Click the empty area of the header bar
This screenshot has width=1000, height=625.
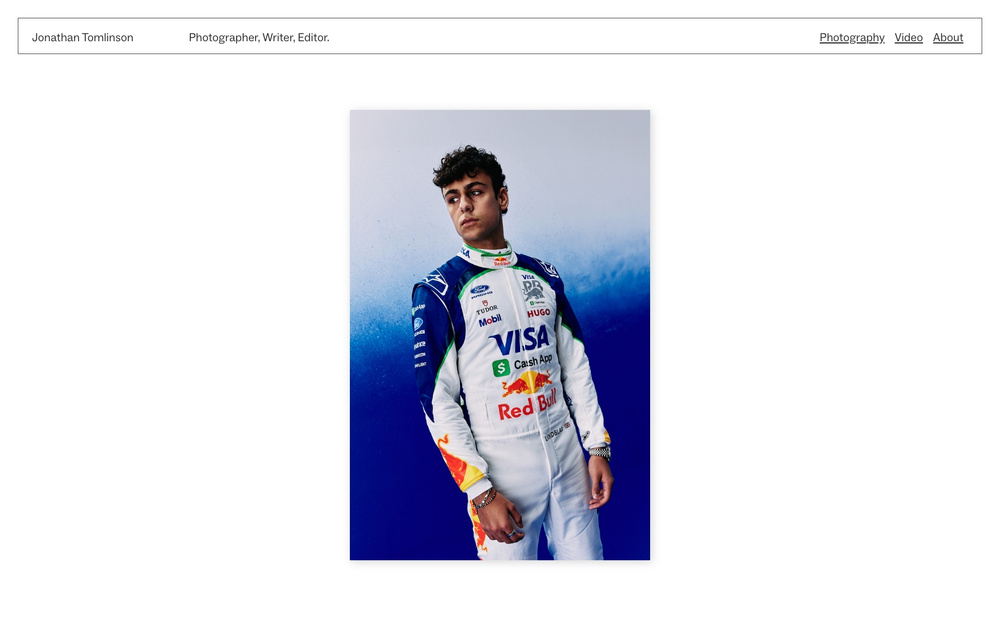[574, 36]
